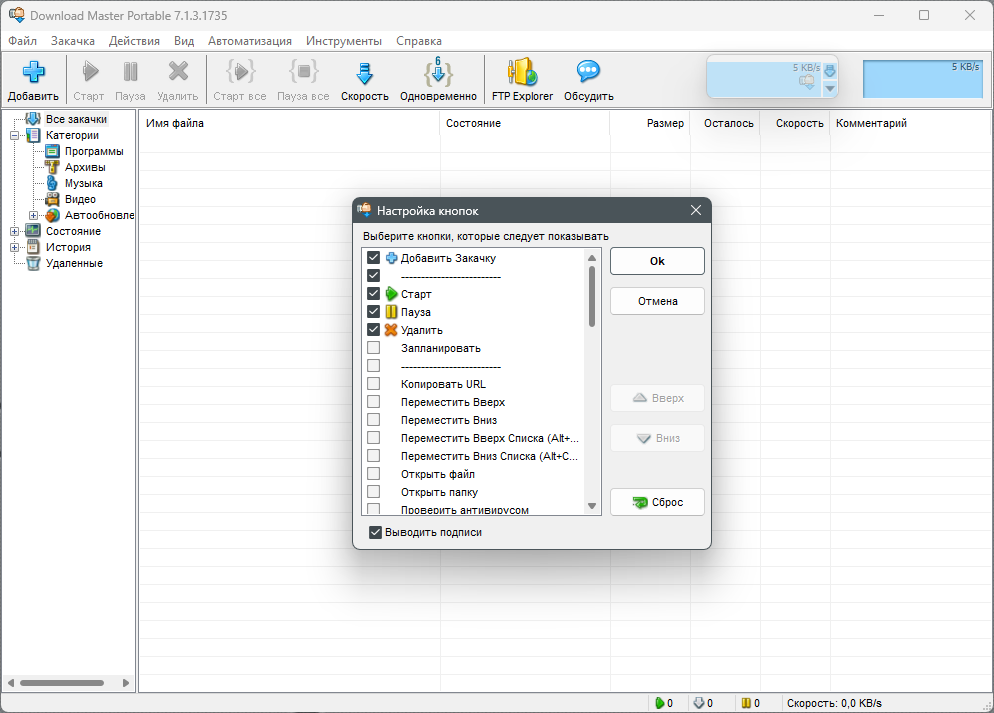
Task: Open the Действия menu
Action: (x=134, y=41)
